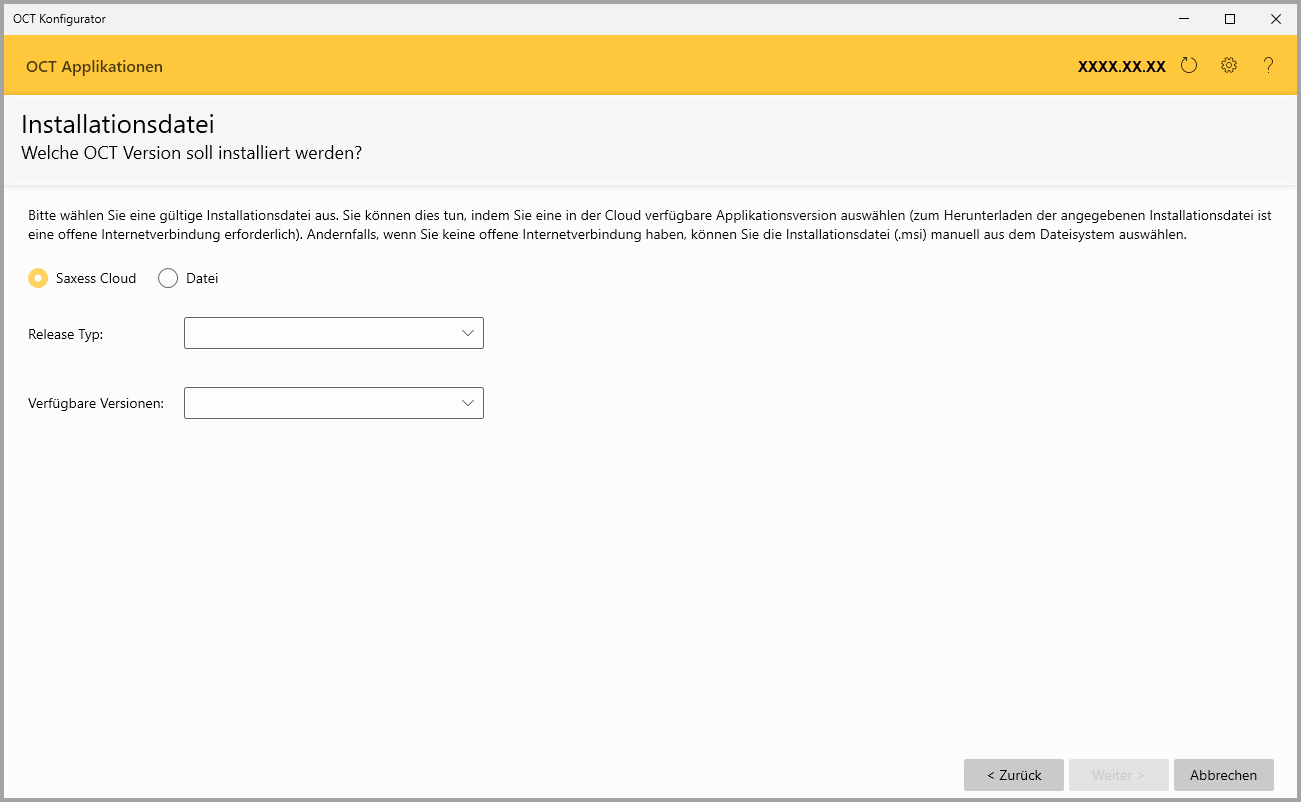Open settings via the gear icon
1301x802 pixels.
(x=1229, y=66)
